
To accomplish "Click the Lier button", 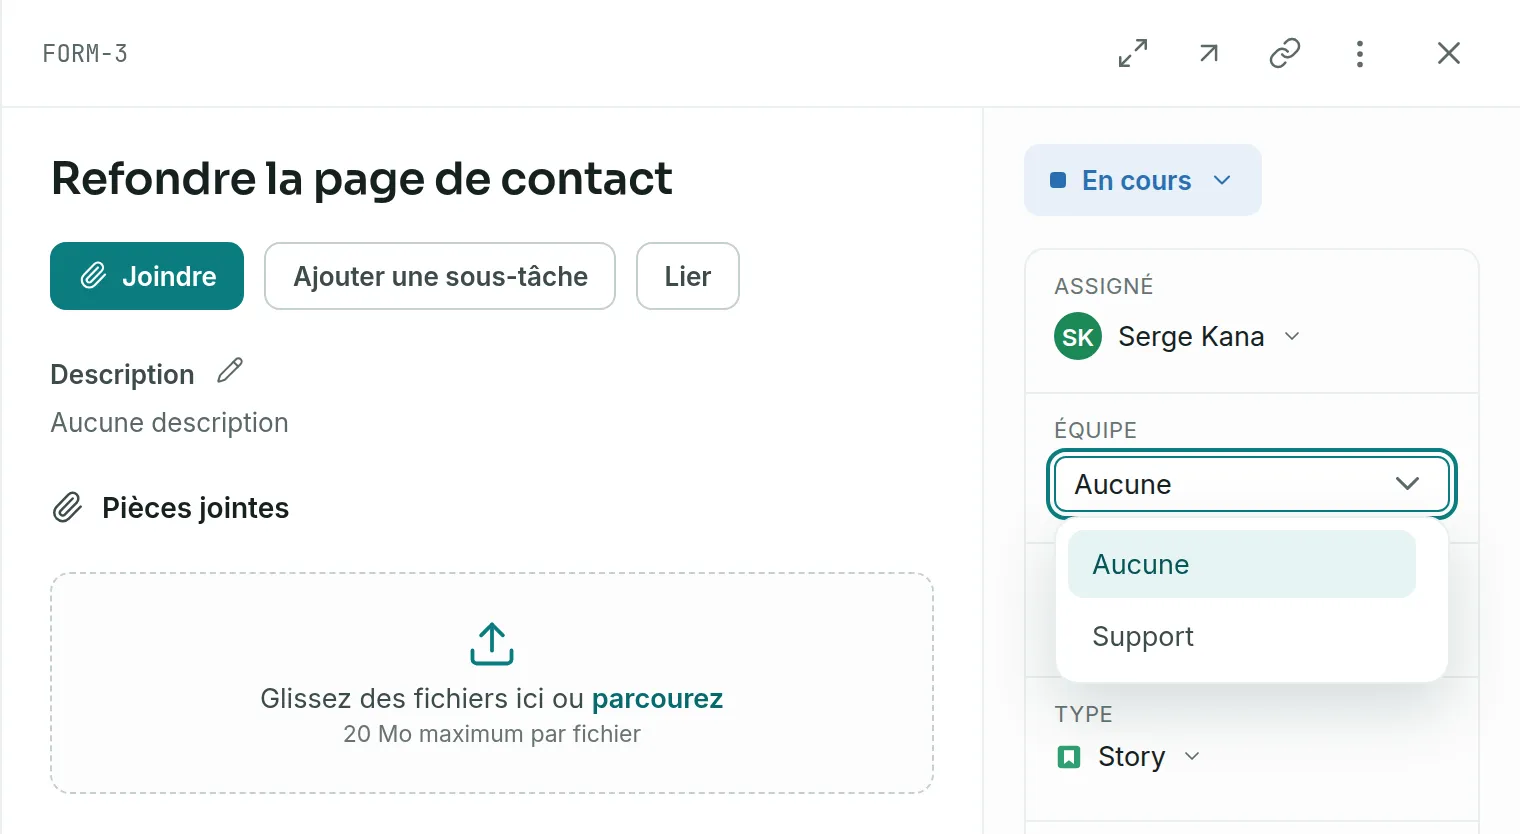I will 688,276.
